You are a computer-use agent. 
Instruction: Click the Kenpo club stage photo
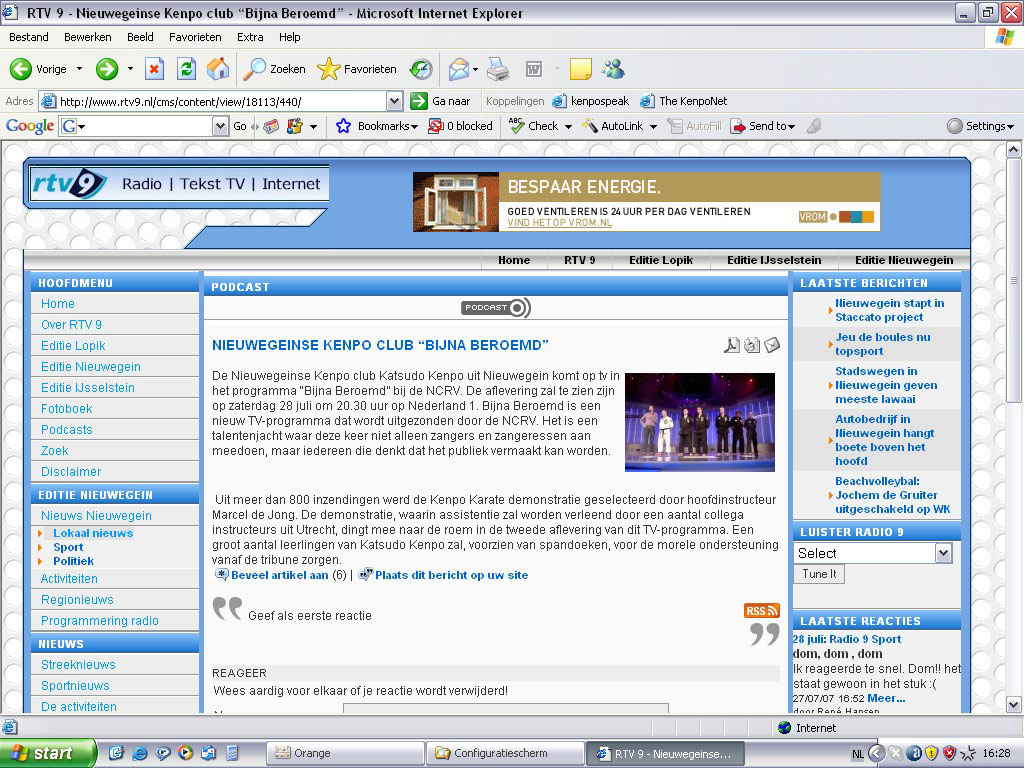[699, 422]
